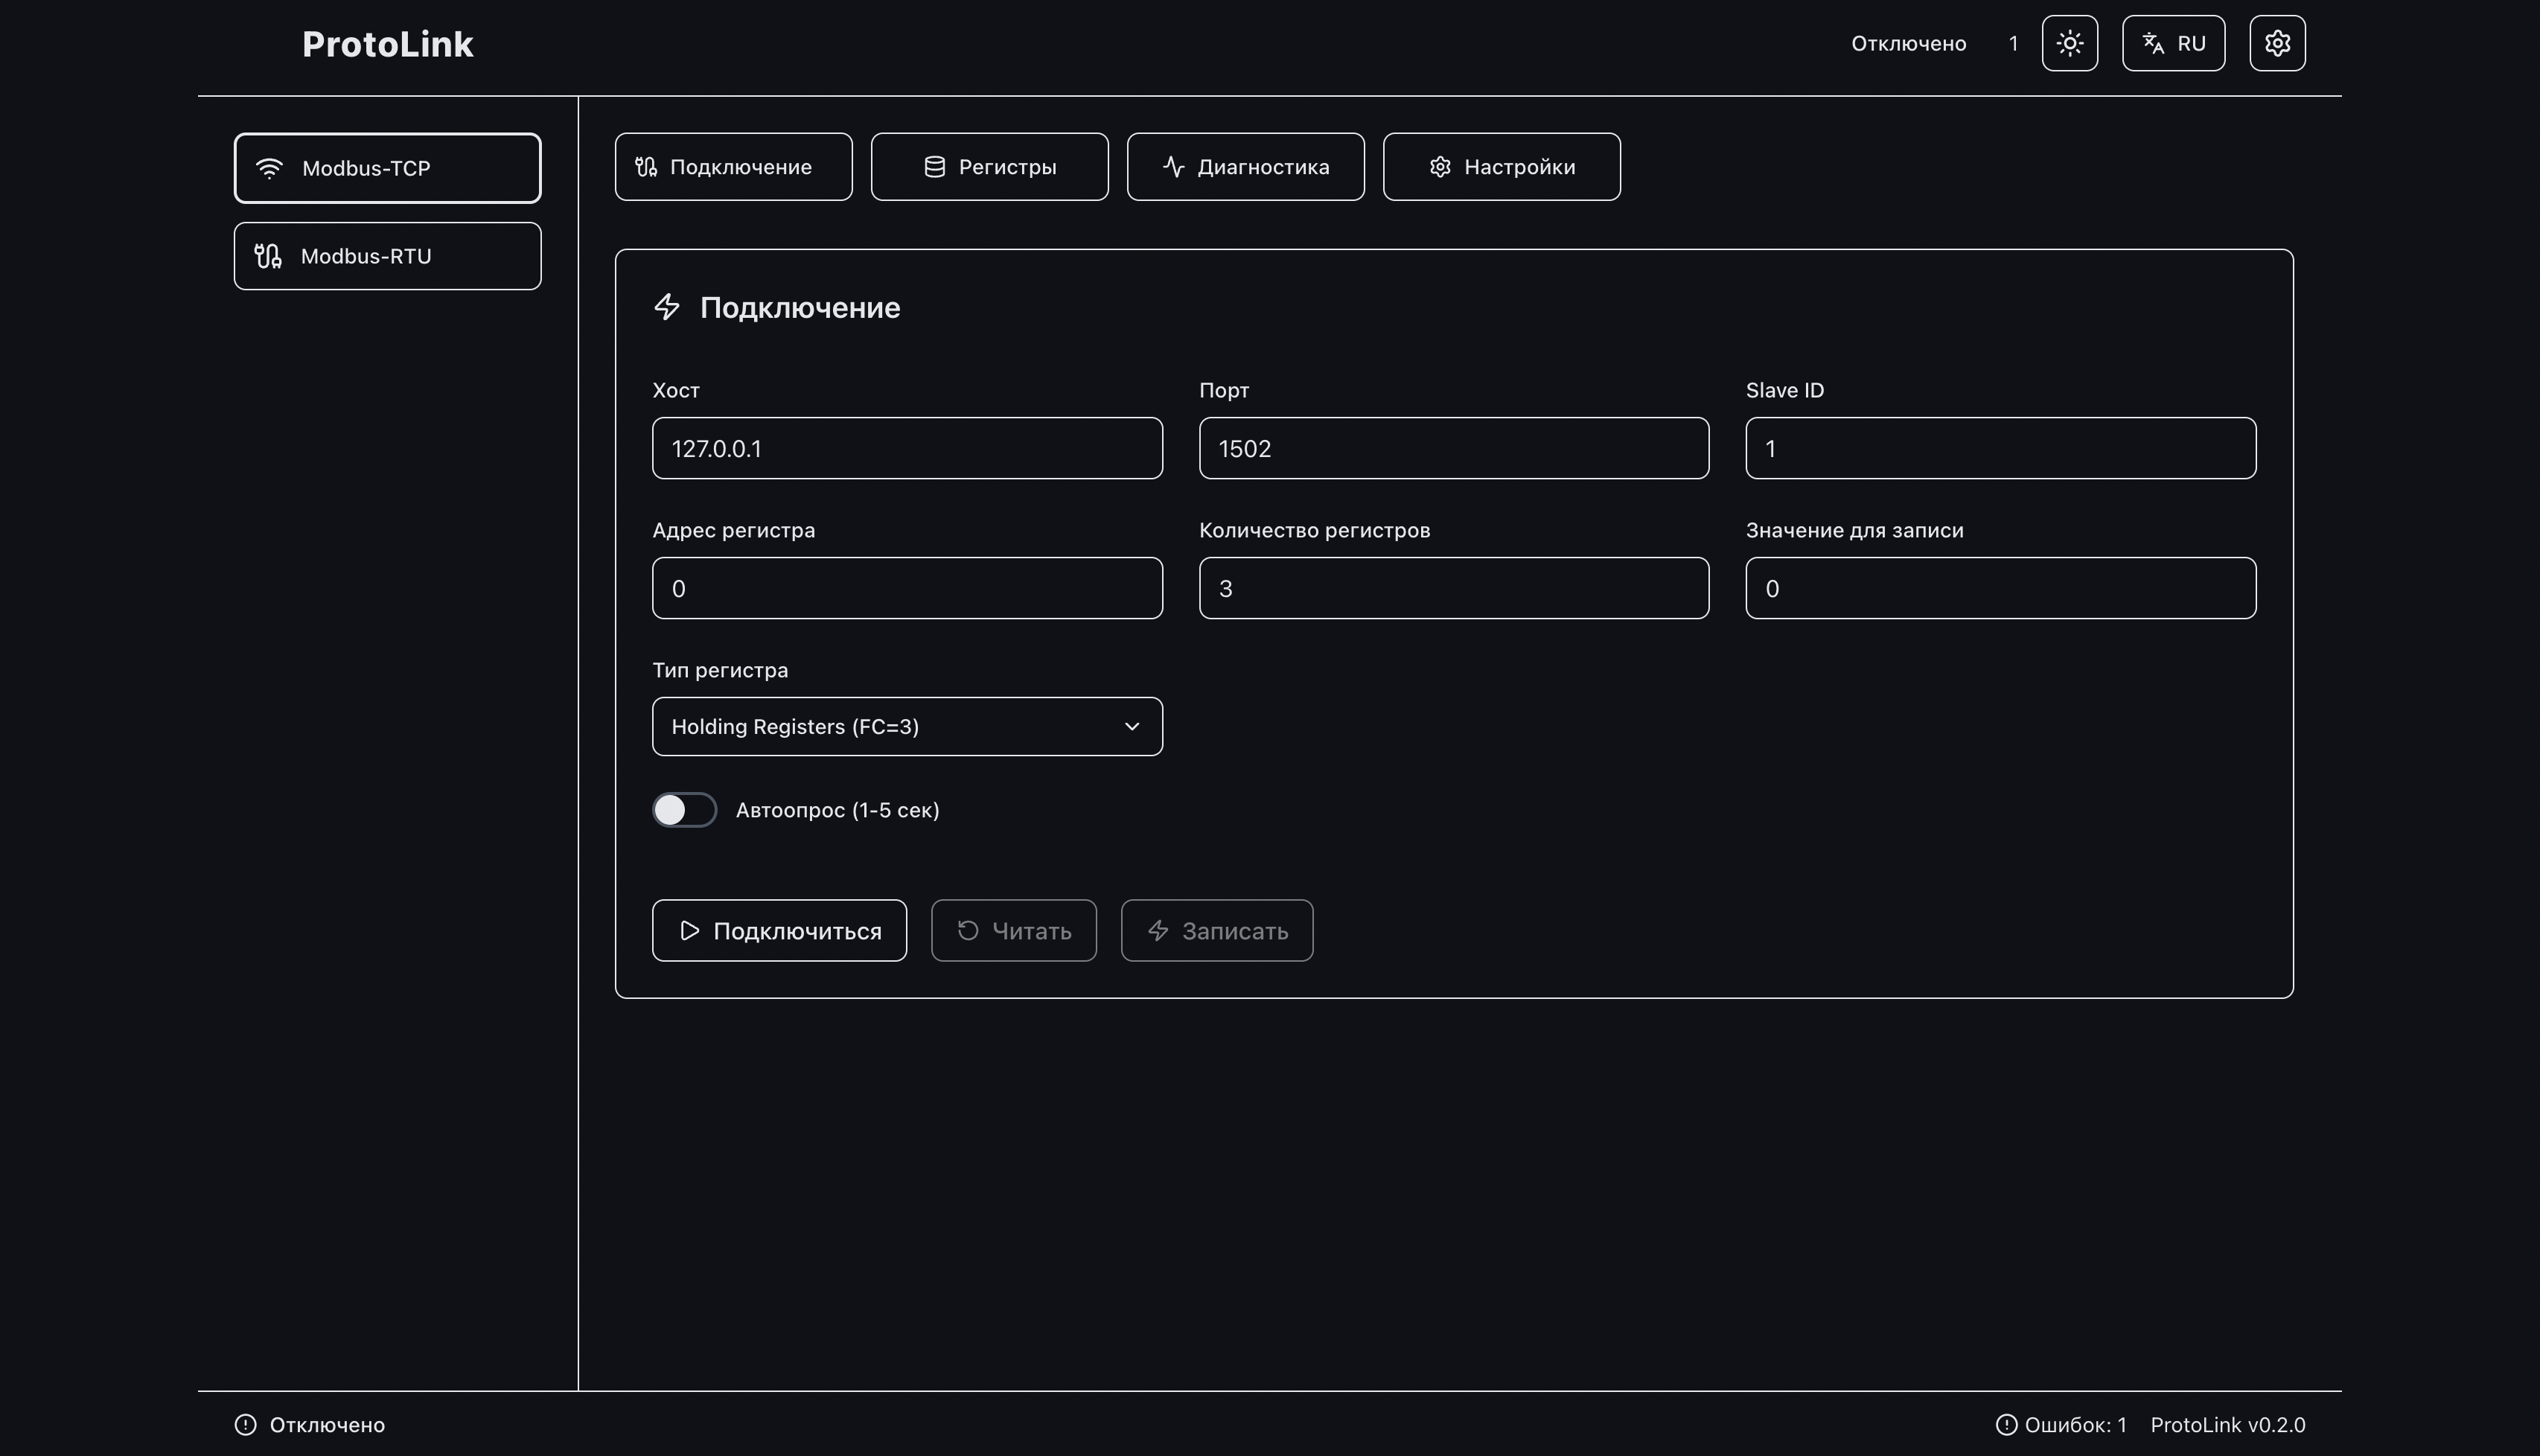The height and width of the screenshot is (1456, 2540).
Task: Click the lightning icon beside Подключение heading
Action: (667, 307)
